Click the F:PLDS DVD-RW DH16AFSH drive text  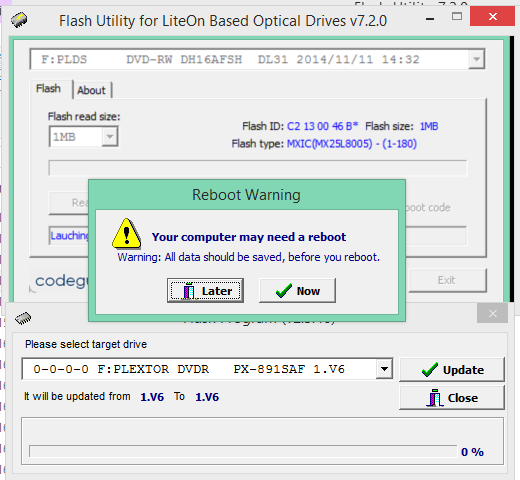(230, 59)
